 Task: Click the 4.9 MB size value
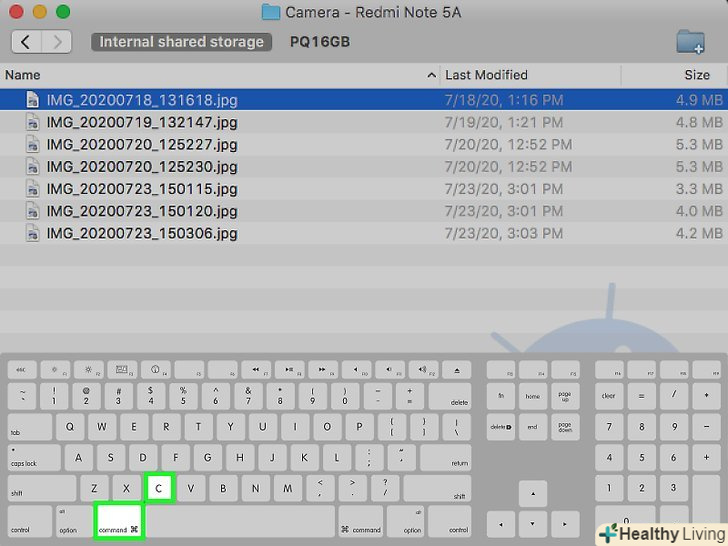[x=699, y=100]
